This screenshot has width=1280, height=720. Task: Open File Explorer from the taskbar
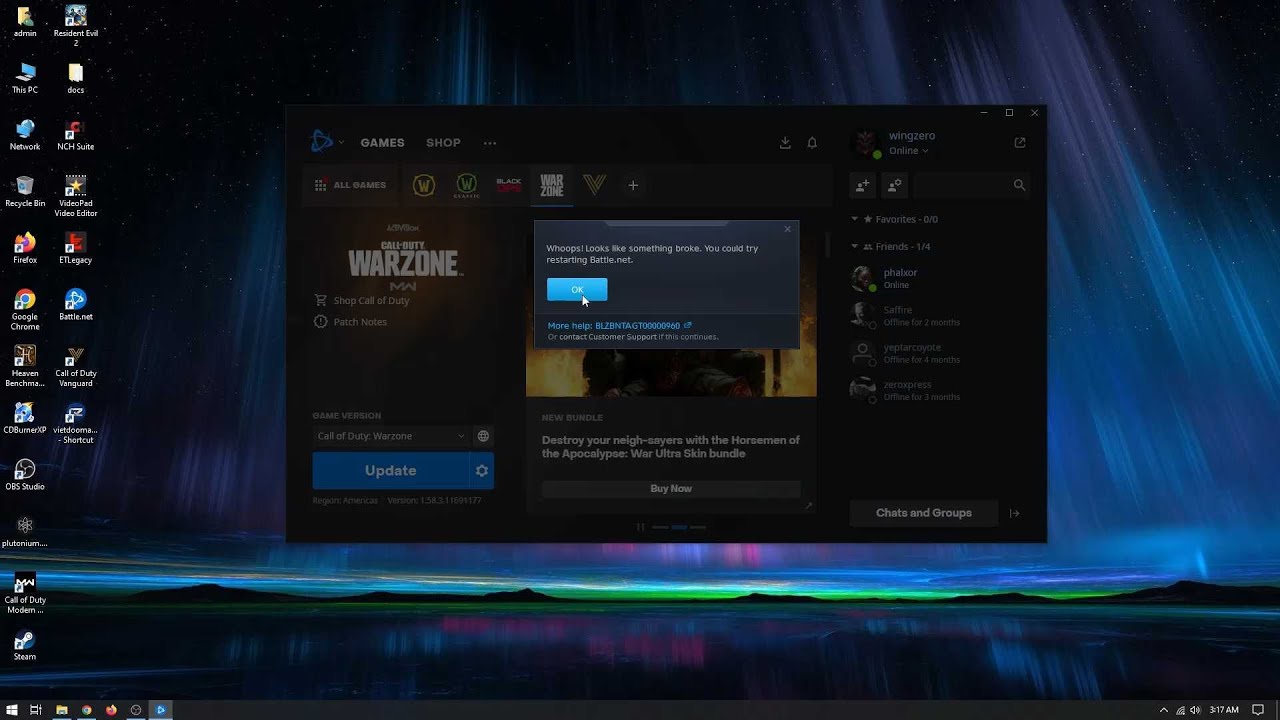pyautogui.click(x=62, y=710)
